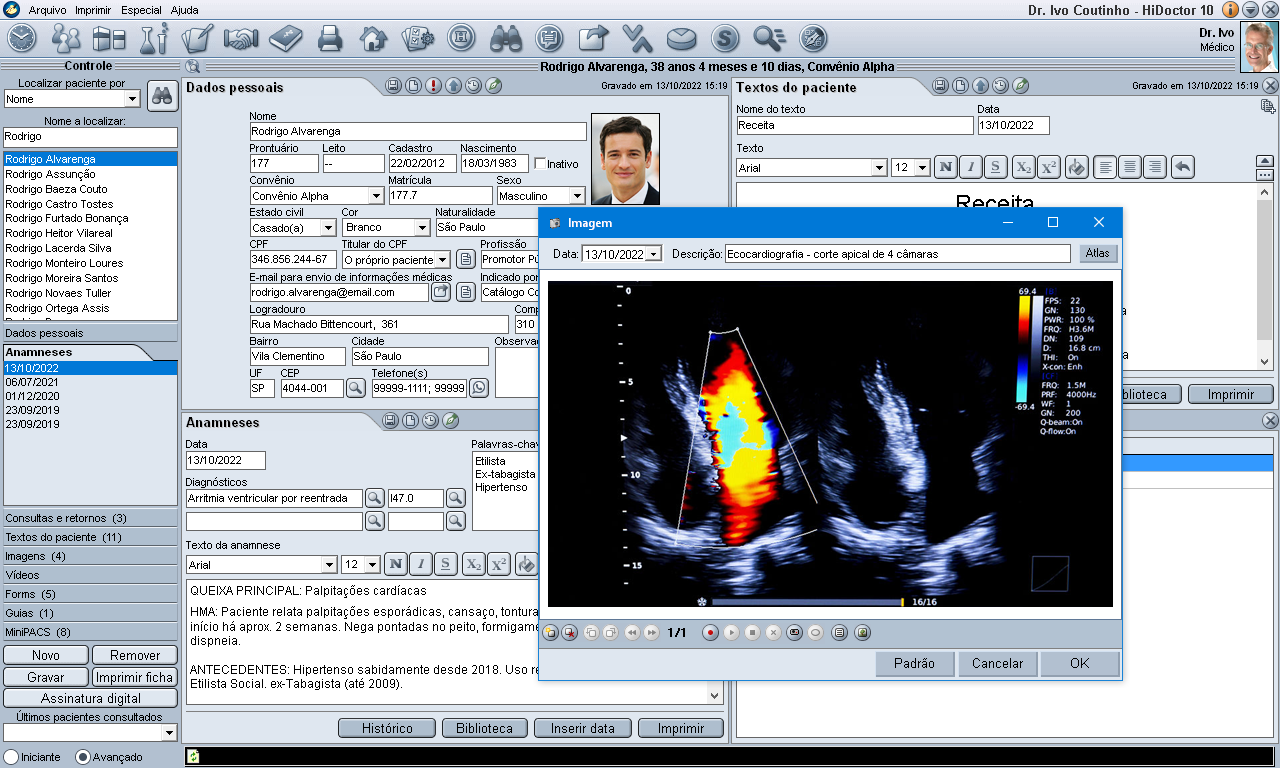This screenshot has width=1280, height=768.
Task: Open the Convênio dropdown
Action: tap(376, 196)
